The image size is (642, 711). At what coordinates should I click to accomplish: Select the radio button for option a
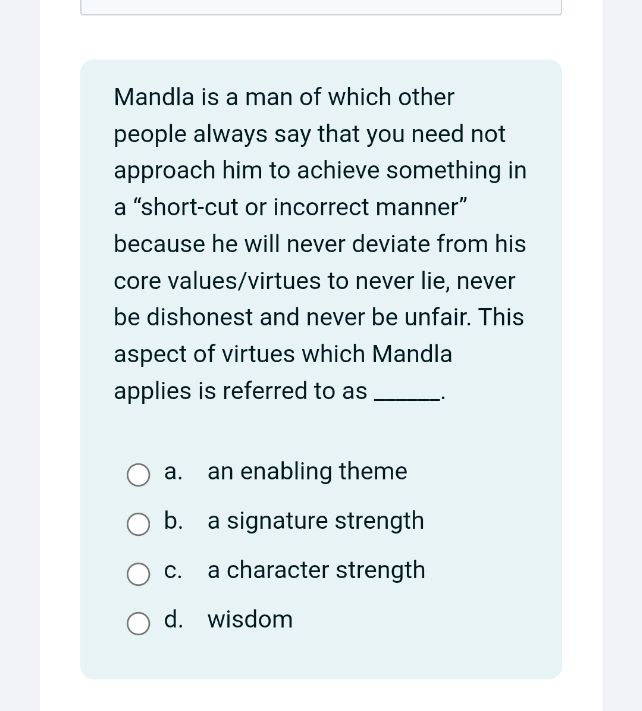(138, 475)
